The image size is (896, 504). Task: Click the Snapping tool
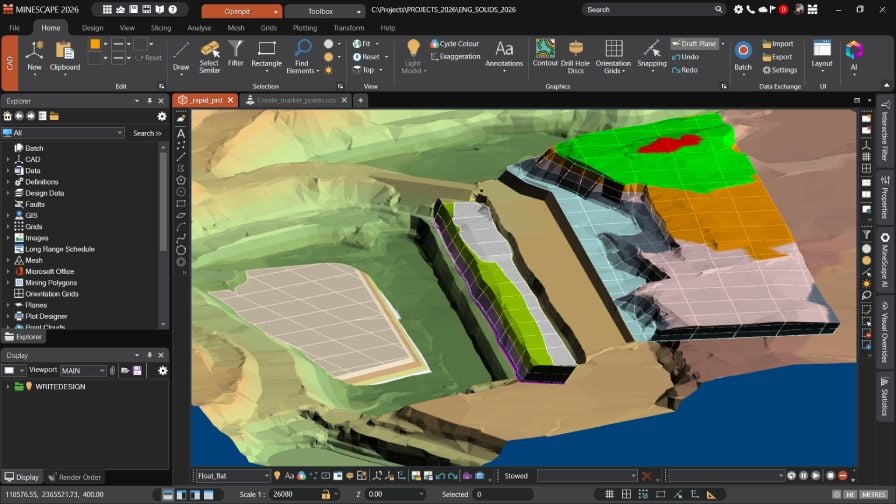point(652,55)
